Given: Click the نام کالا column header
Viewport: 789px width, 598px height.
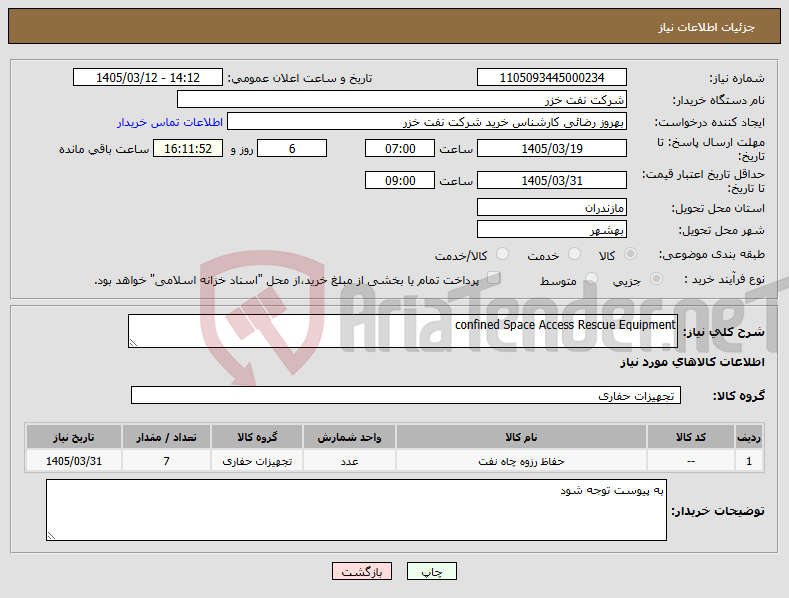Looking at the screenshot, I should (x=521, y=437).
